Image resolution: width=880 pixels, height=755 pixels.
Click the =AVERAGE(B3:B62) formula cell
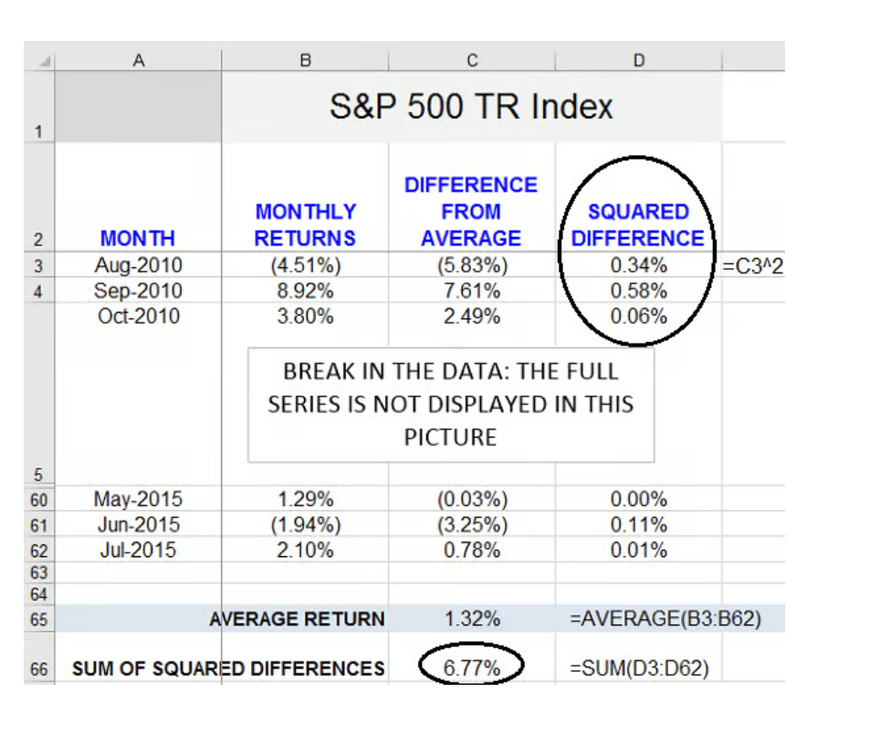point(665,619)
